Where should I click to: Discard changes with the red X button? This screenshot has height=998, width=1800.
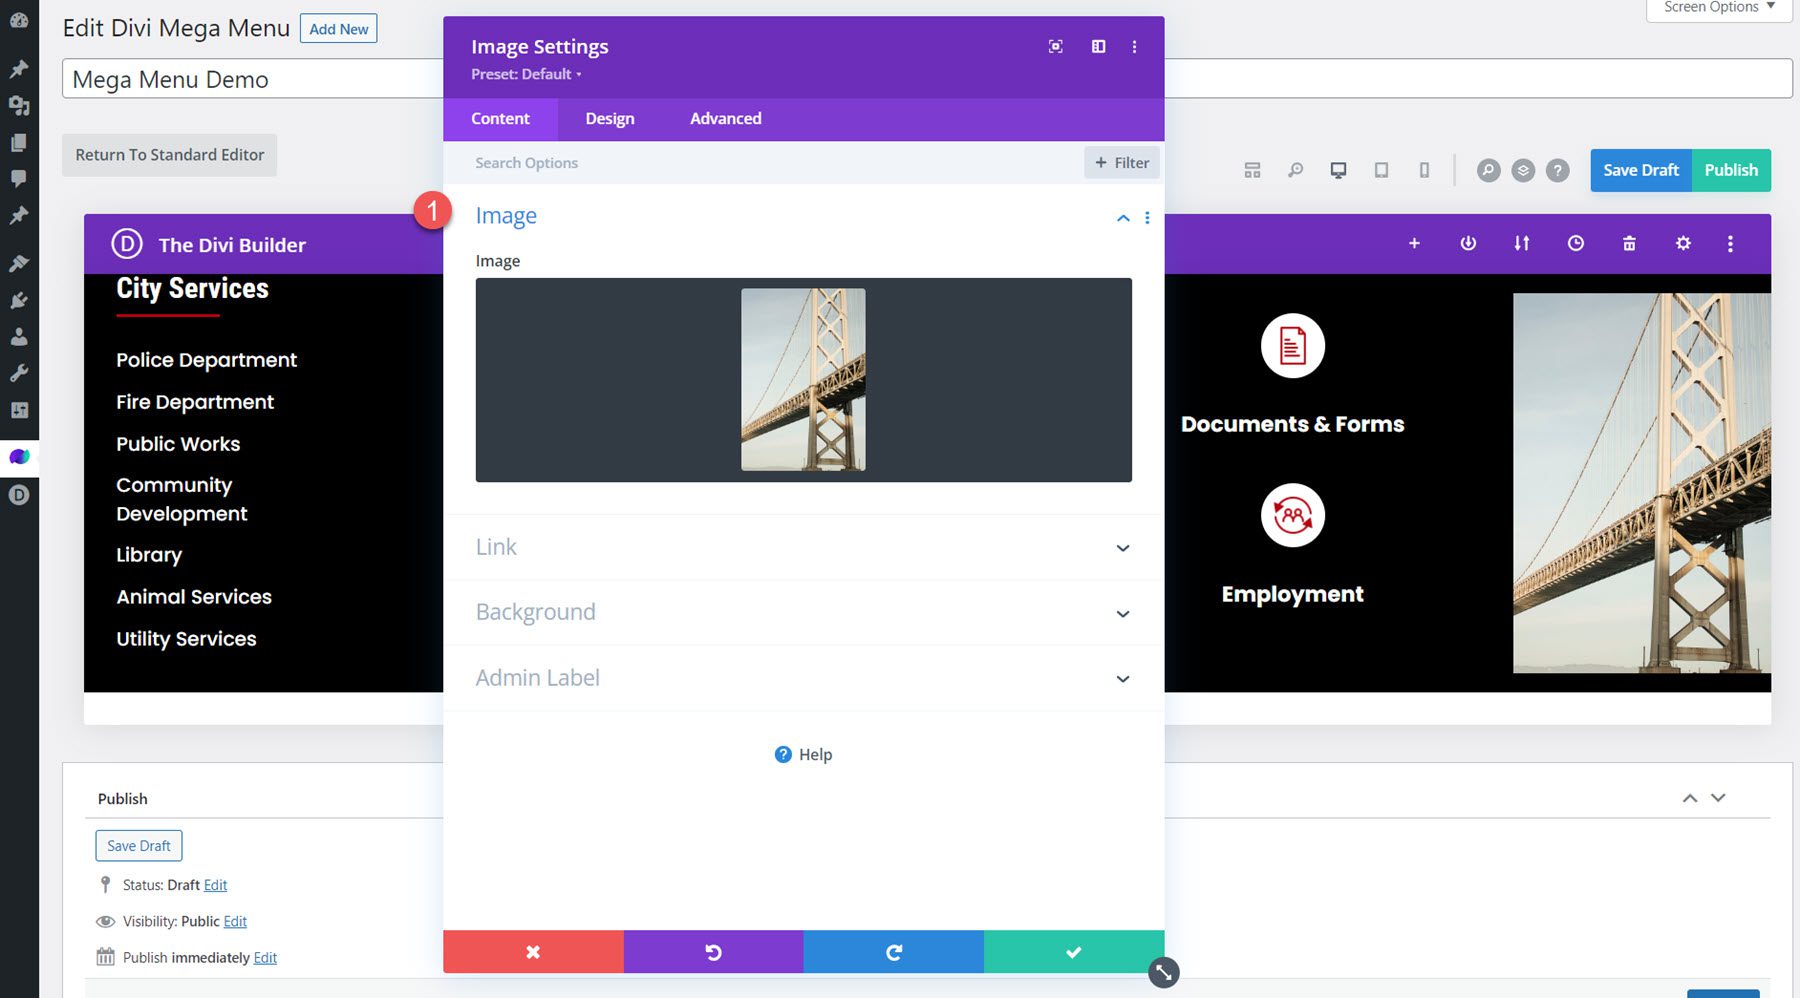533,951
